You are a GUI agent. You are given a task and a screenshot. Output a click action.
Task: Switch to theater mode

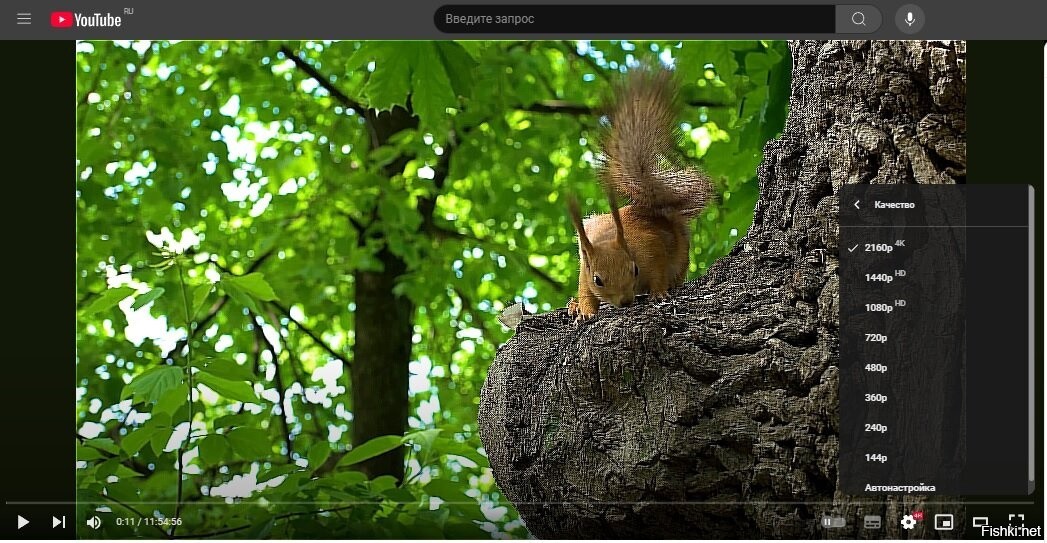pos(980,522)
